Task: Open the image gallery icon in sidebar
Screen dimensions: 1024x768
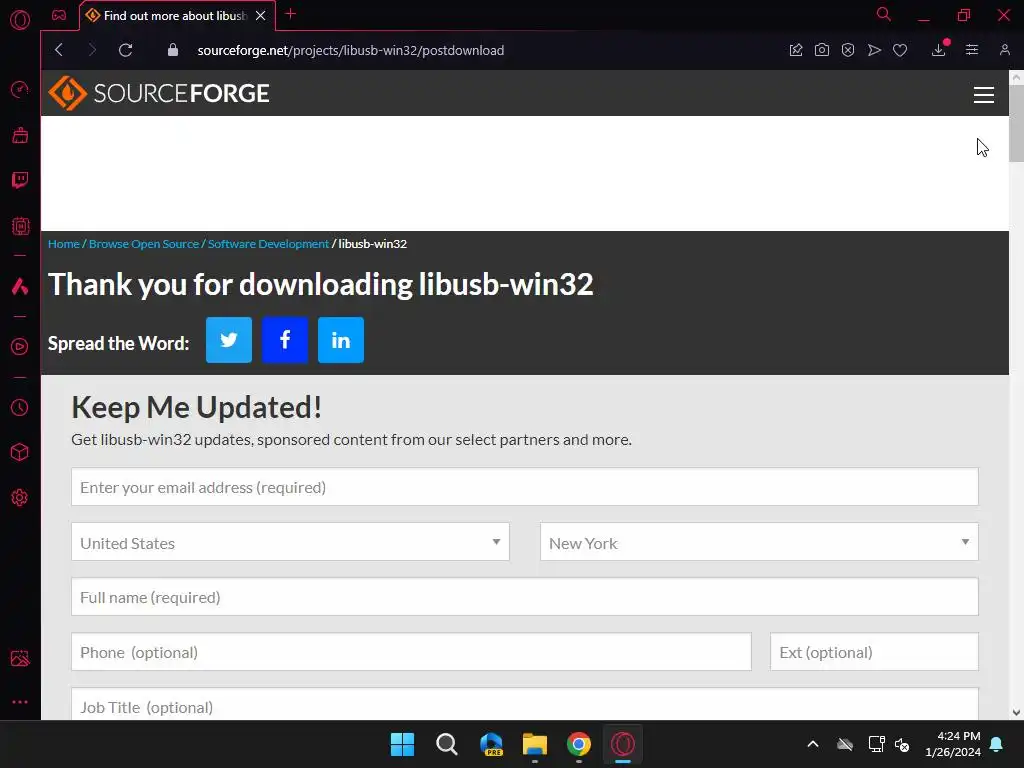Action: (20, 658)
